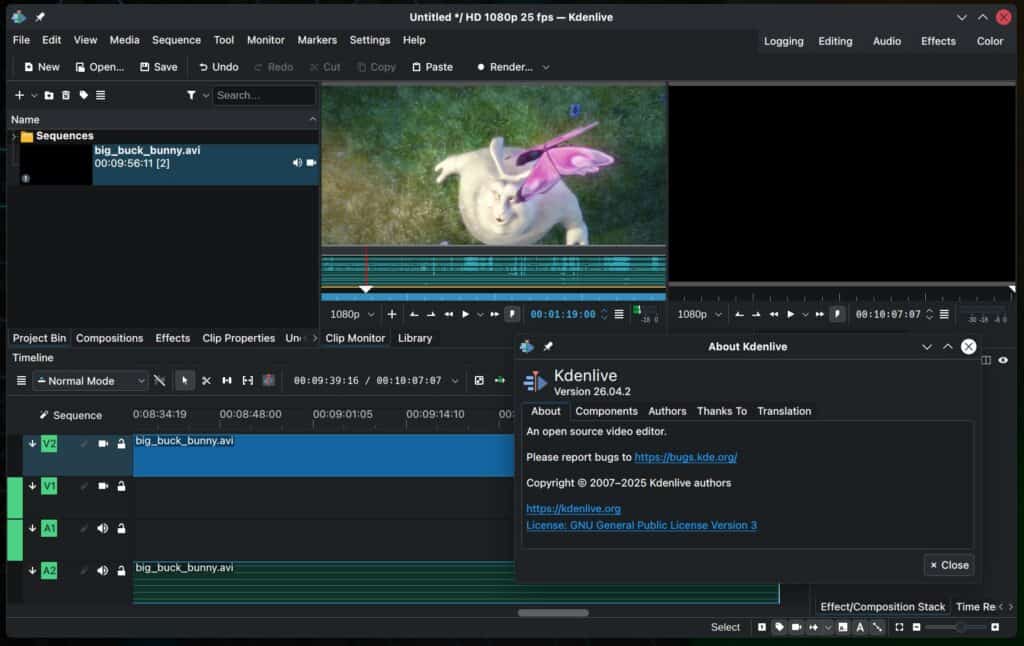The width and height of the screenshot is (1024, 646).
Task: Create a new folder in Project Bin
Action: tap(49, 95)
